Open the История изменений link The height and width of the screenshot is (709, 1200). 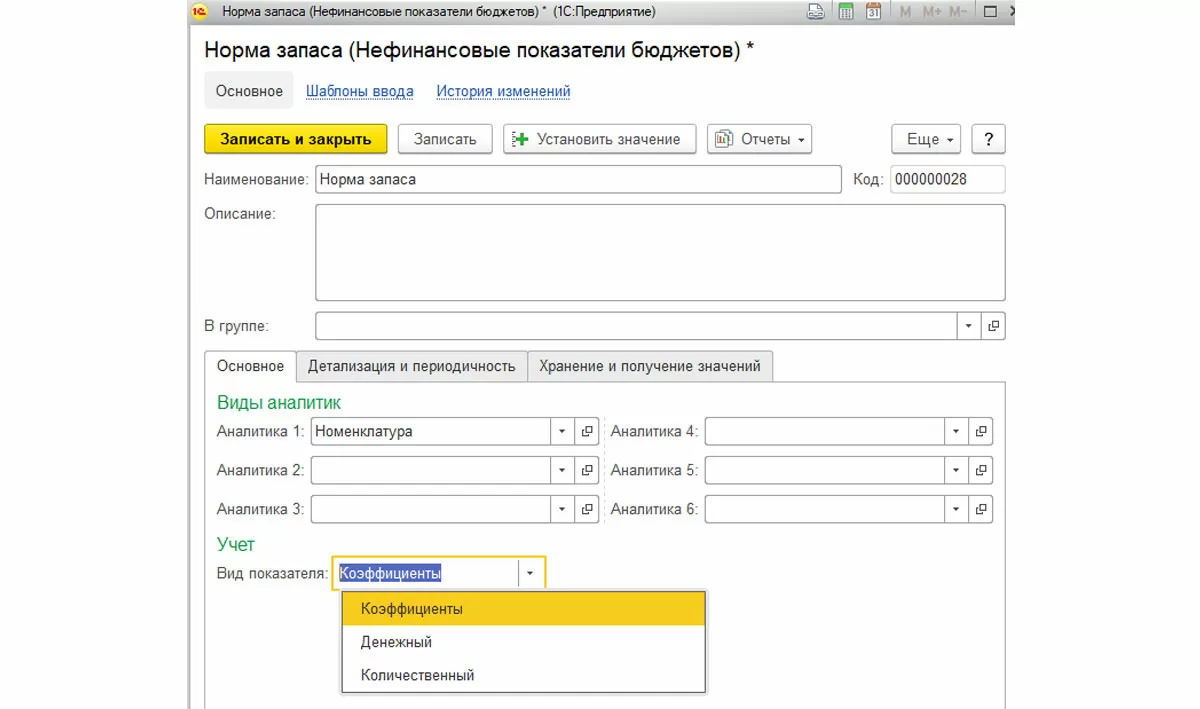[503, 91]
